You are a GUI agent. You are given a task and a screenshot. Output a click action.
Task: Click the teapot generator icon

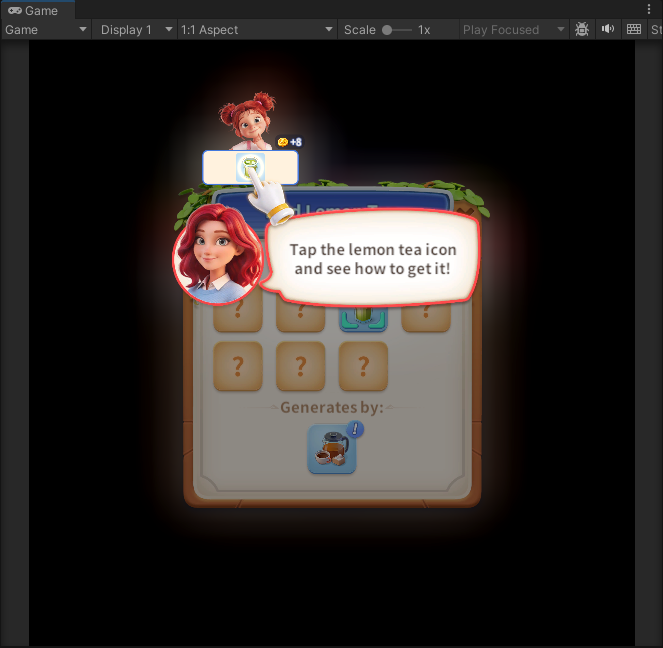click(x=331, y=449)
